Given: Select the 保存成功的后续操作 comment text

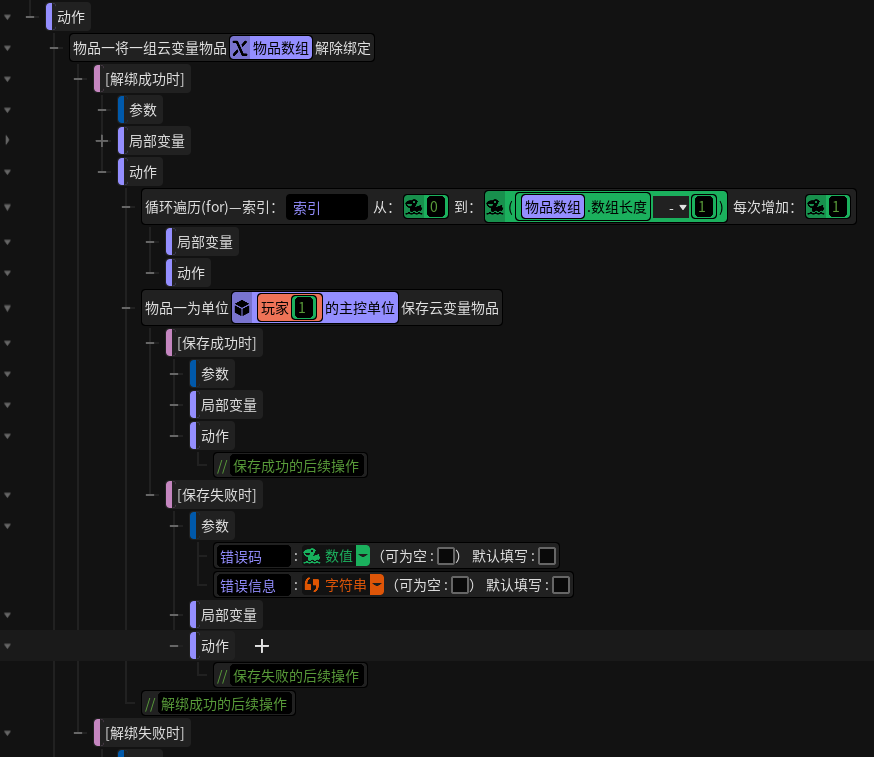Looking at the screenshot, I should click(x=296, y=466).
